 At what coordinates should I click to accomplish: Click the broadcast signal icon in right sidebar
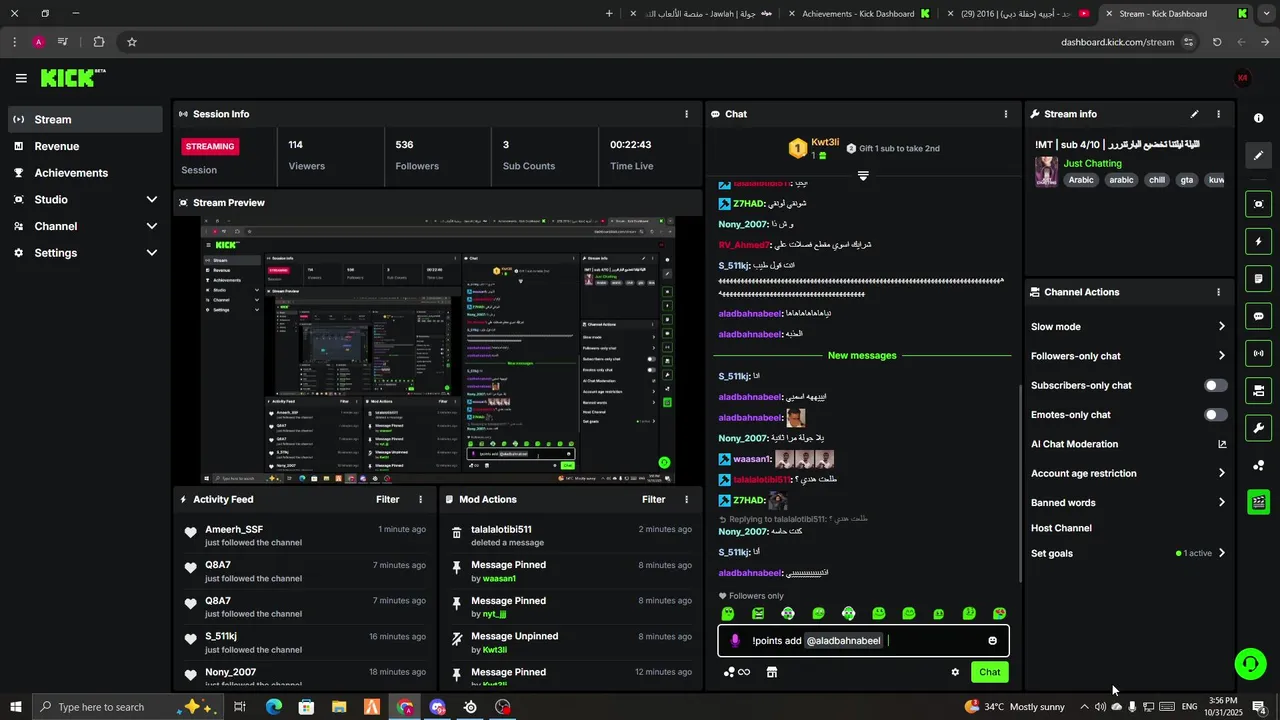[1258, 353]
